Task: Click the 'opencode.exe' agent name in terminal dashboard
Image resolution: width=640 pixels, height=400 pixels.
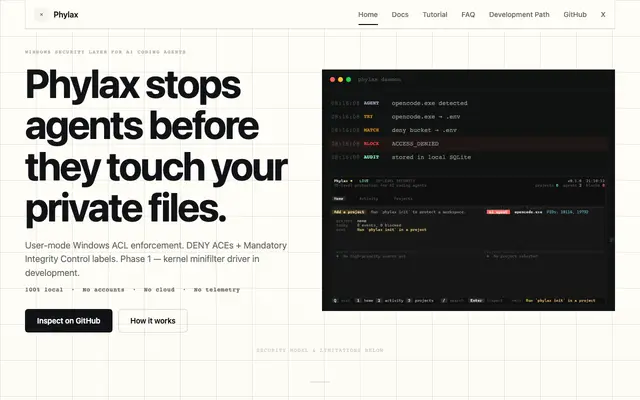Action: point(528,212)
